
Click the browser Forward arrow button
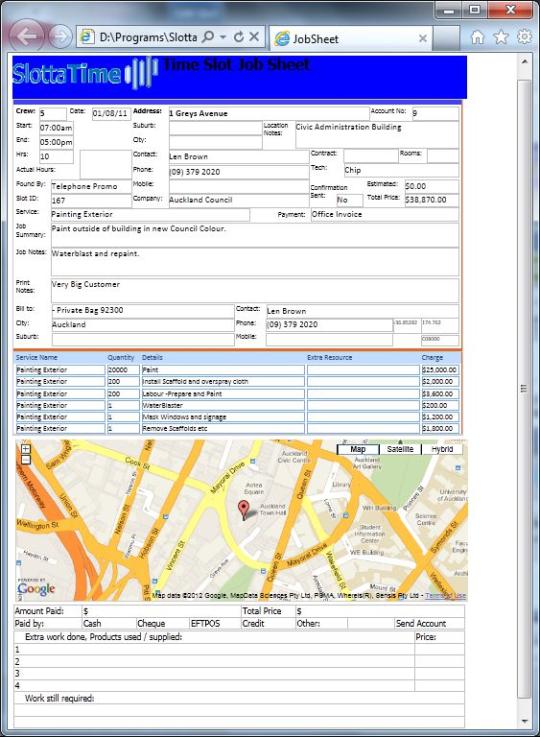(60, 37)
